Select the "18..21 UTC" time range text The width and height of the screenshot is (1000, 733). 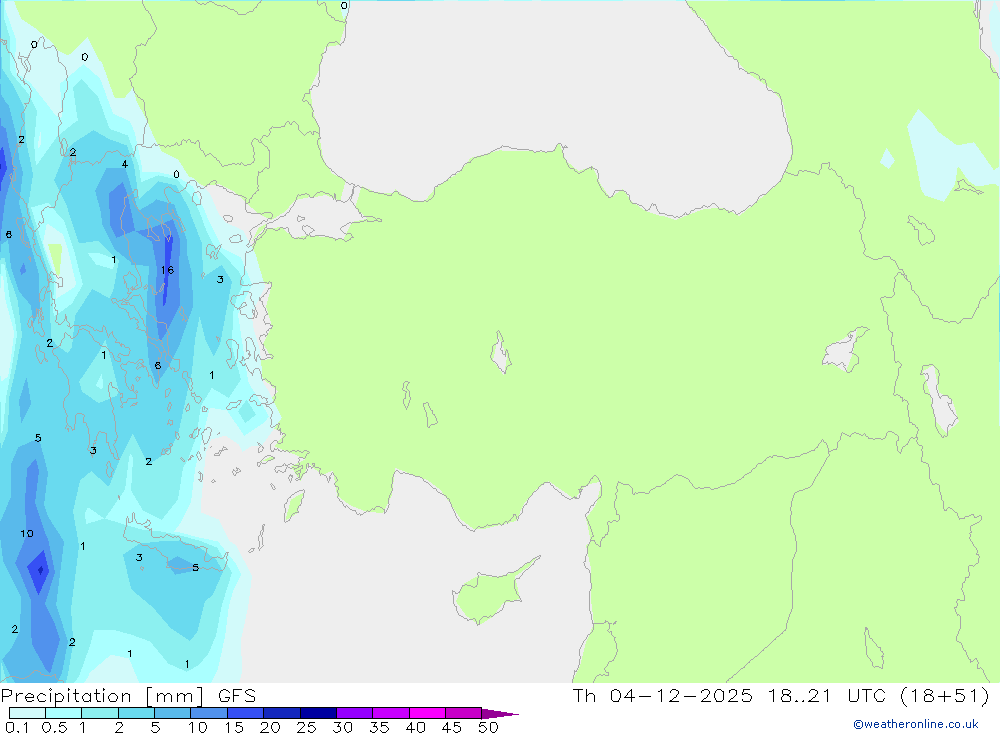(x=827, y=695)
